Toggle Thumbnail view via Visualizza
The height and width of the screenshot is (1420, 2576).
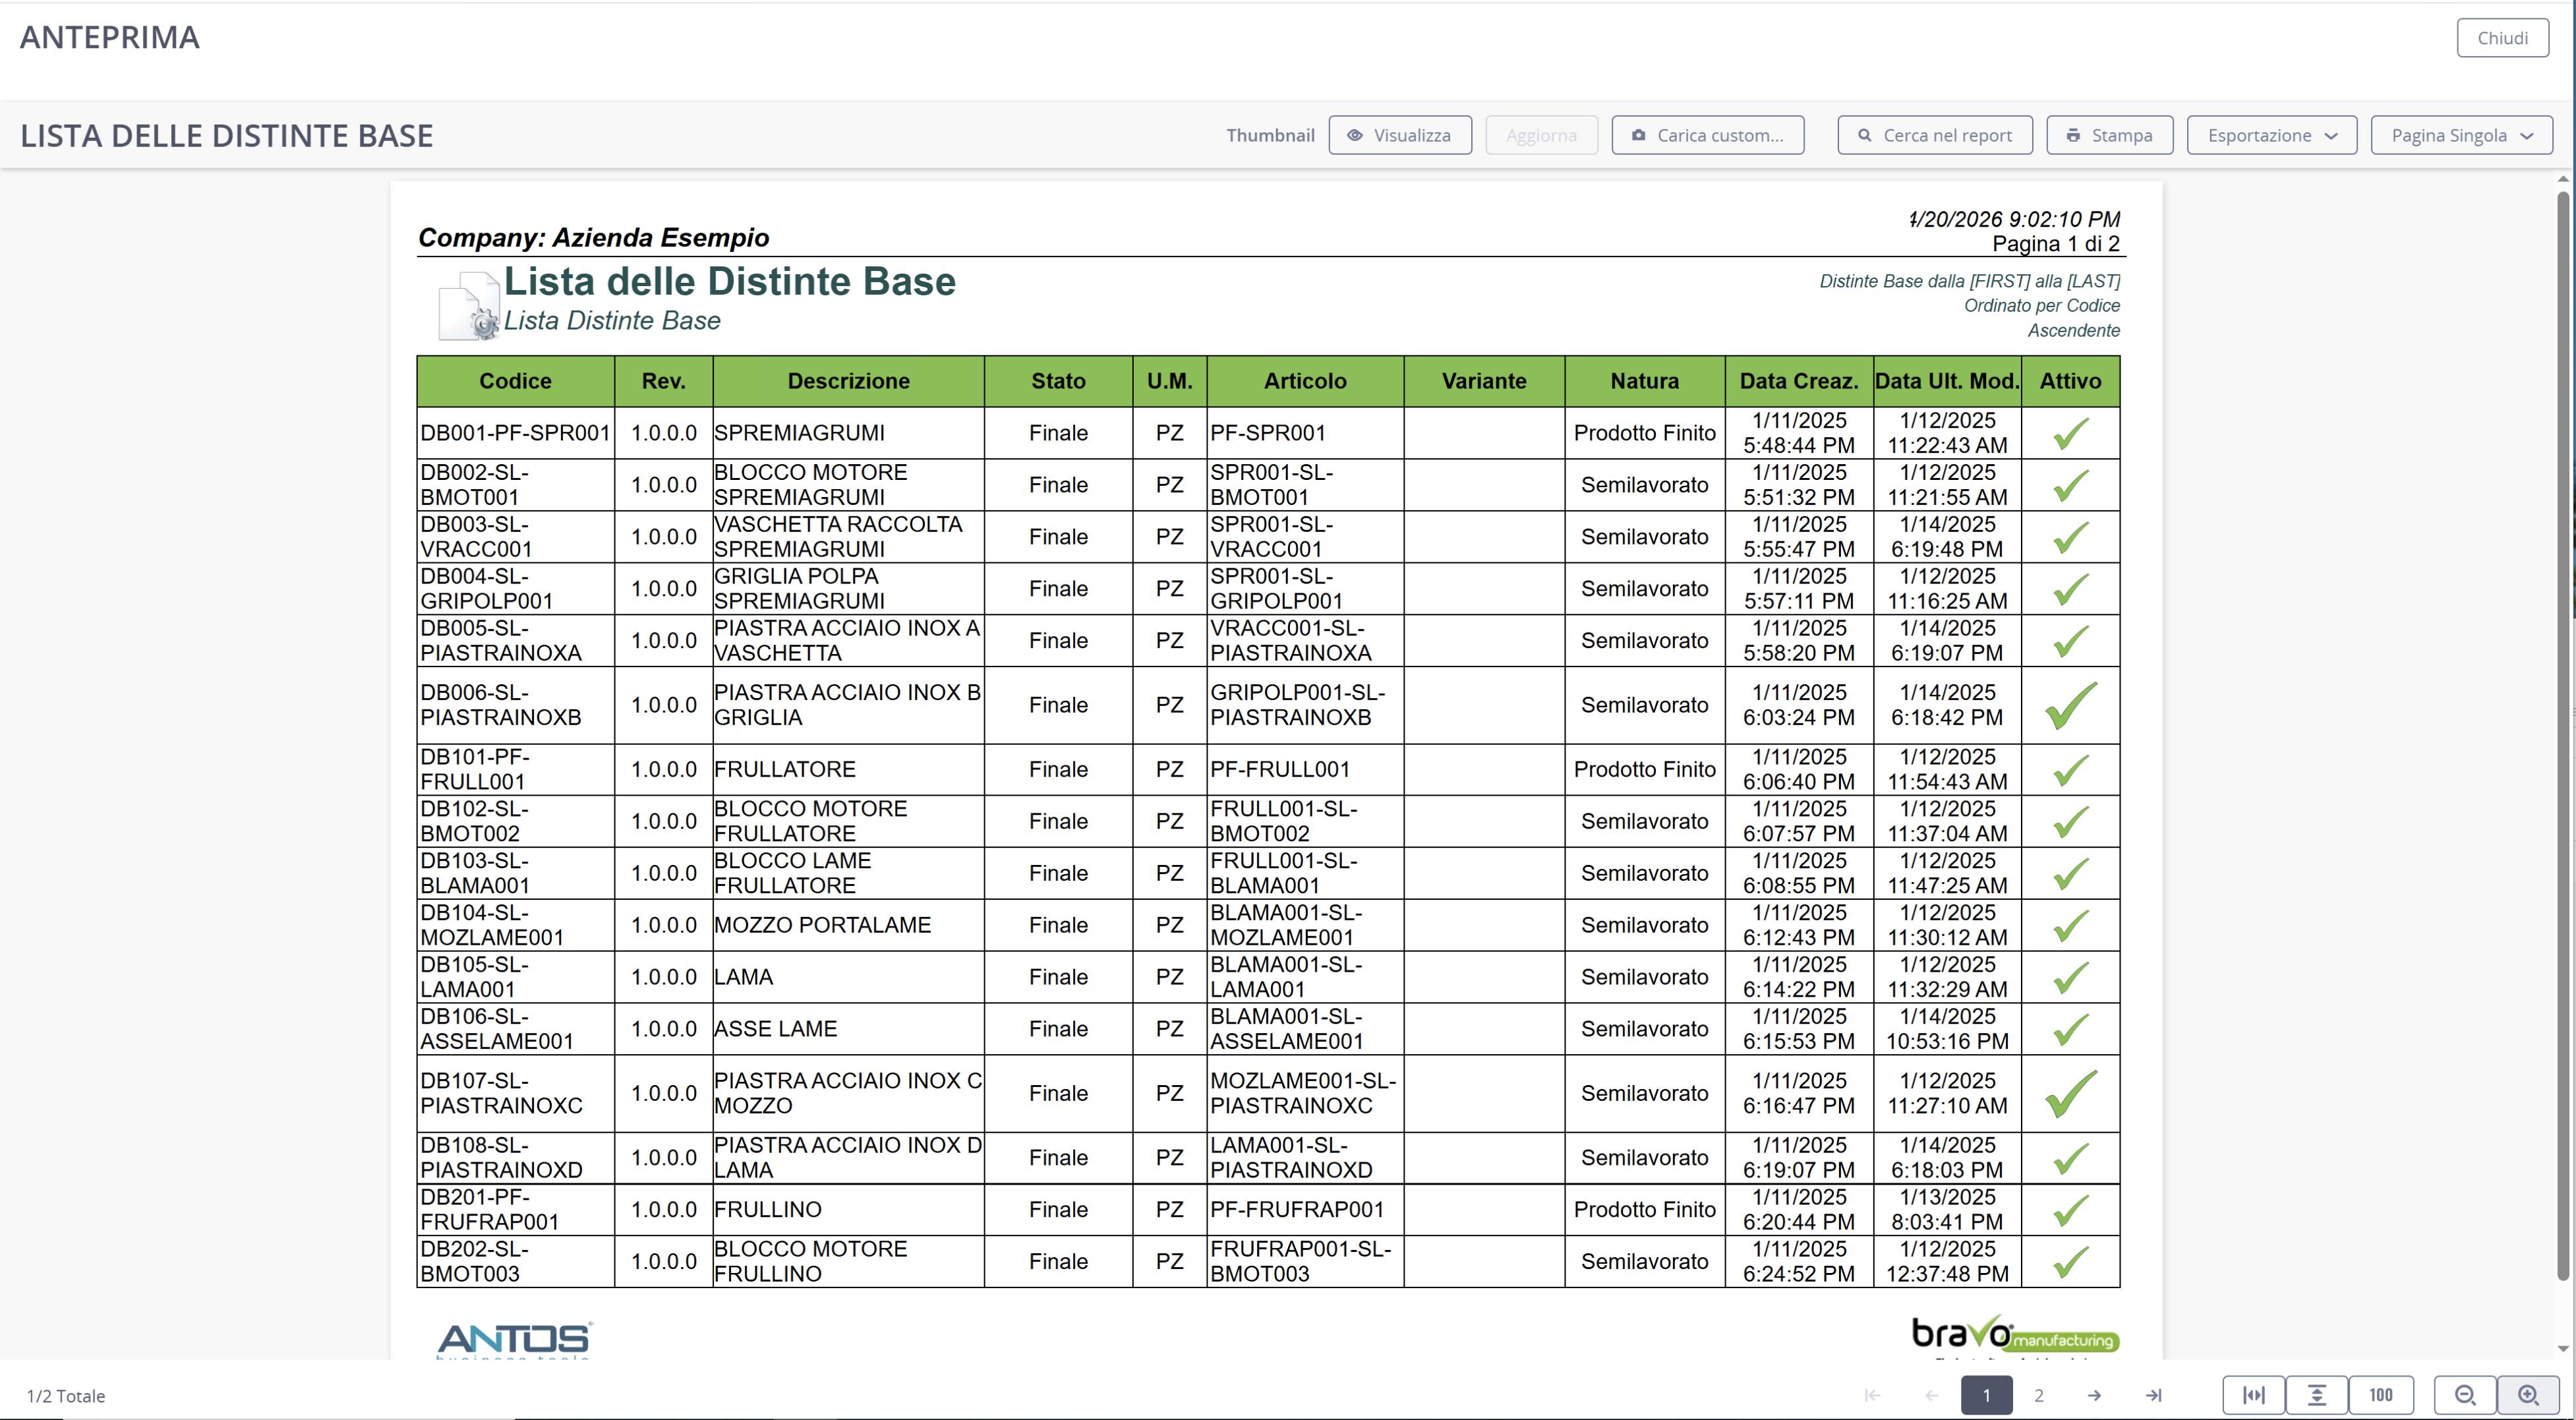point(1400,135)
